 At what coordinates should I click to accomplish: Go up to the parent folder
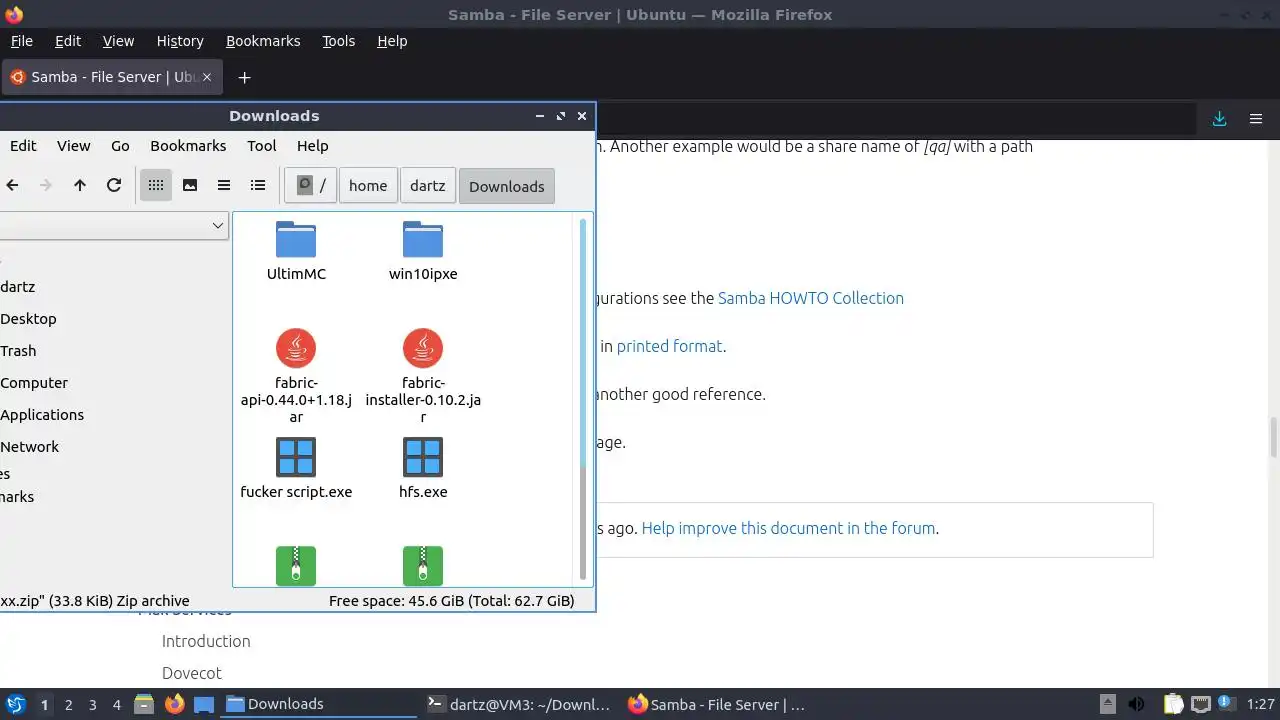pyautogui.click(x=80, y=185)
